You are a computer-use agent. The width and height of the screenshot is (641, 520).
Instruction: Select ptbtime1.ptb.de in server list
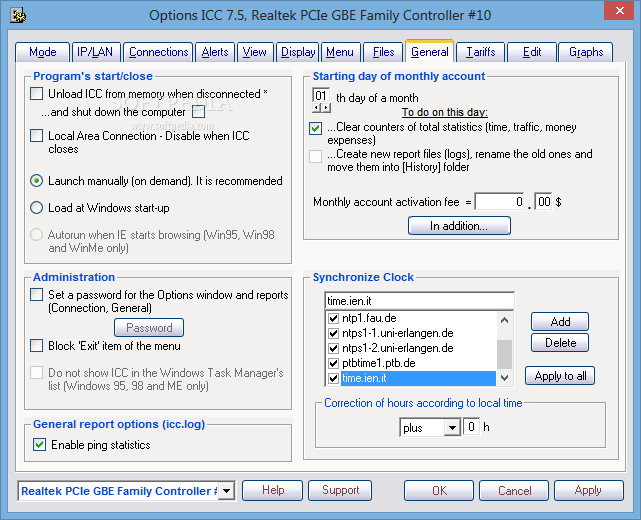click(379, 363)
